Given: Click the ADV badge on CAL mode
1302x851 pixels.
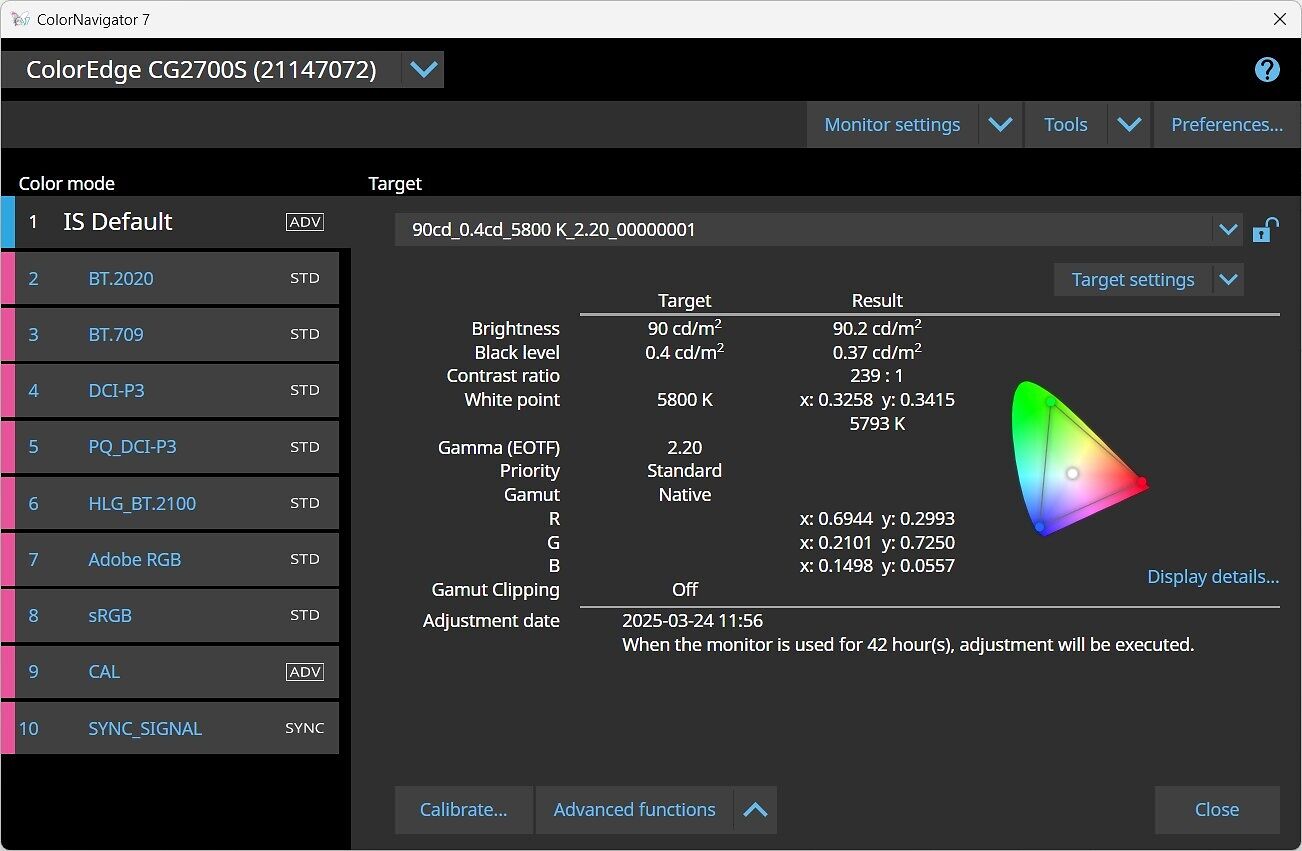Looking at the screenshot, I should click(305, 672).
